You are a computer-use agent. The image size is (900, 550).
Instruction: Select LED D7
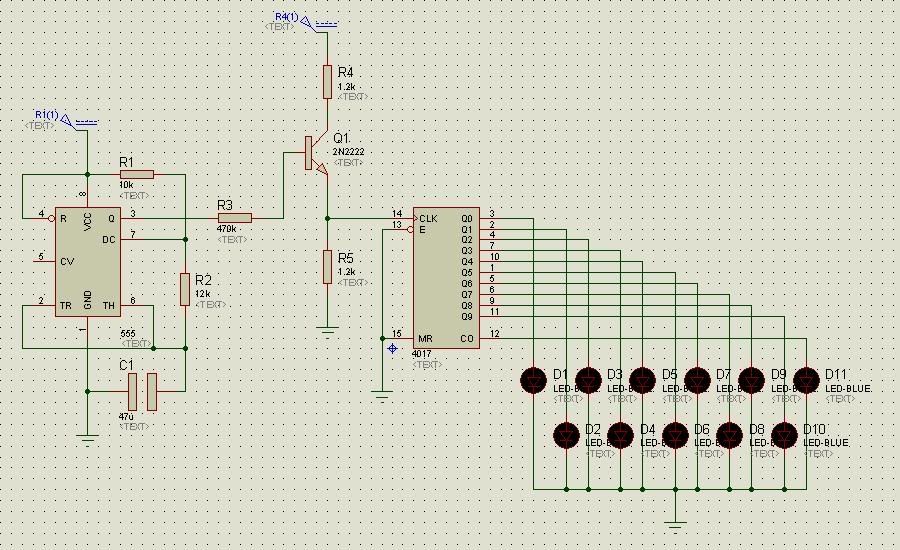697,380
